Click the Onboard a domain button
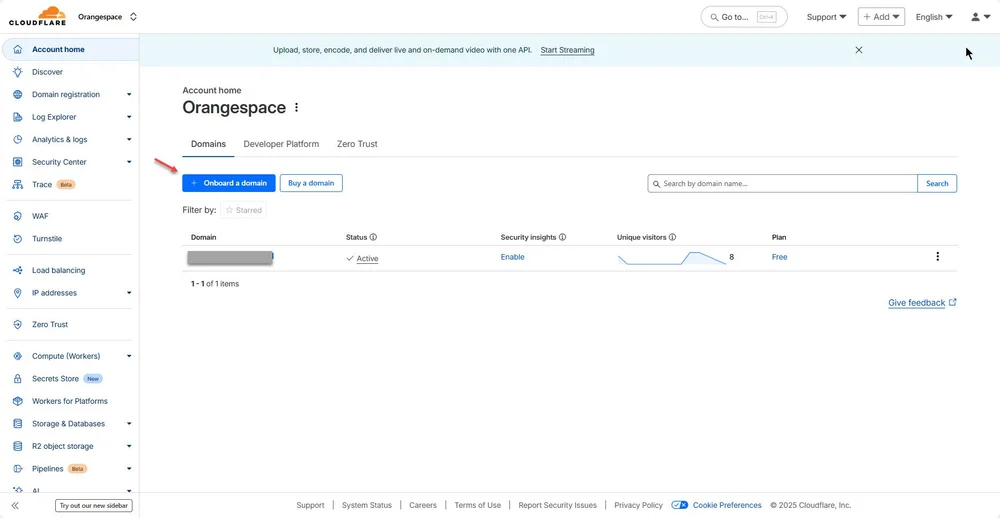 [x=229, y=183]
